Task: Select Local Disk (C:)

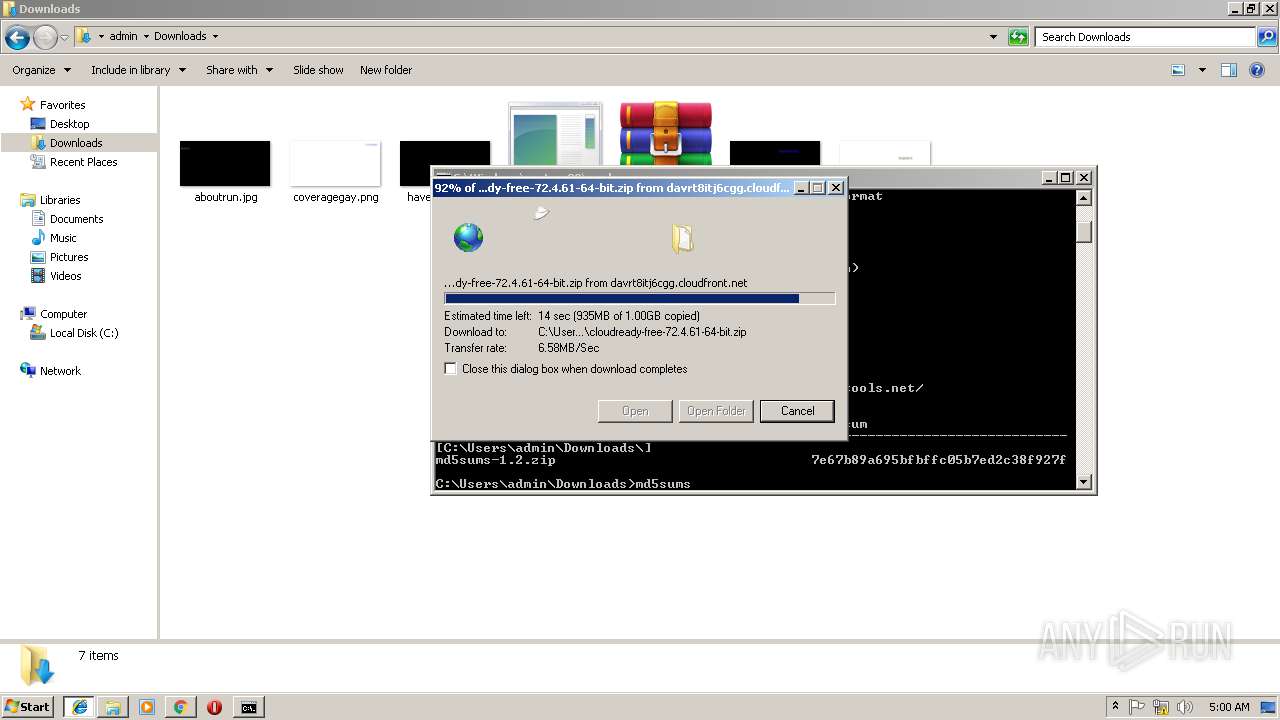Action: pos(84,333)
